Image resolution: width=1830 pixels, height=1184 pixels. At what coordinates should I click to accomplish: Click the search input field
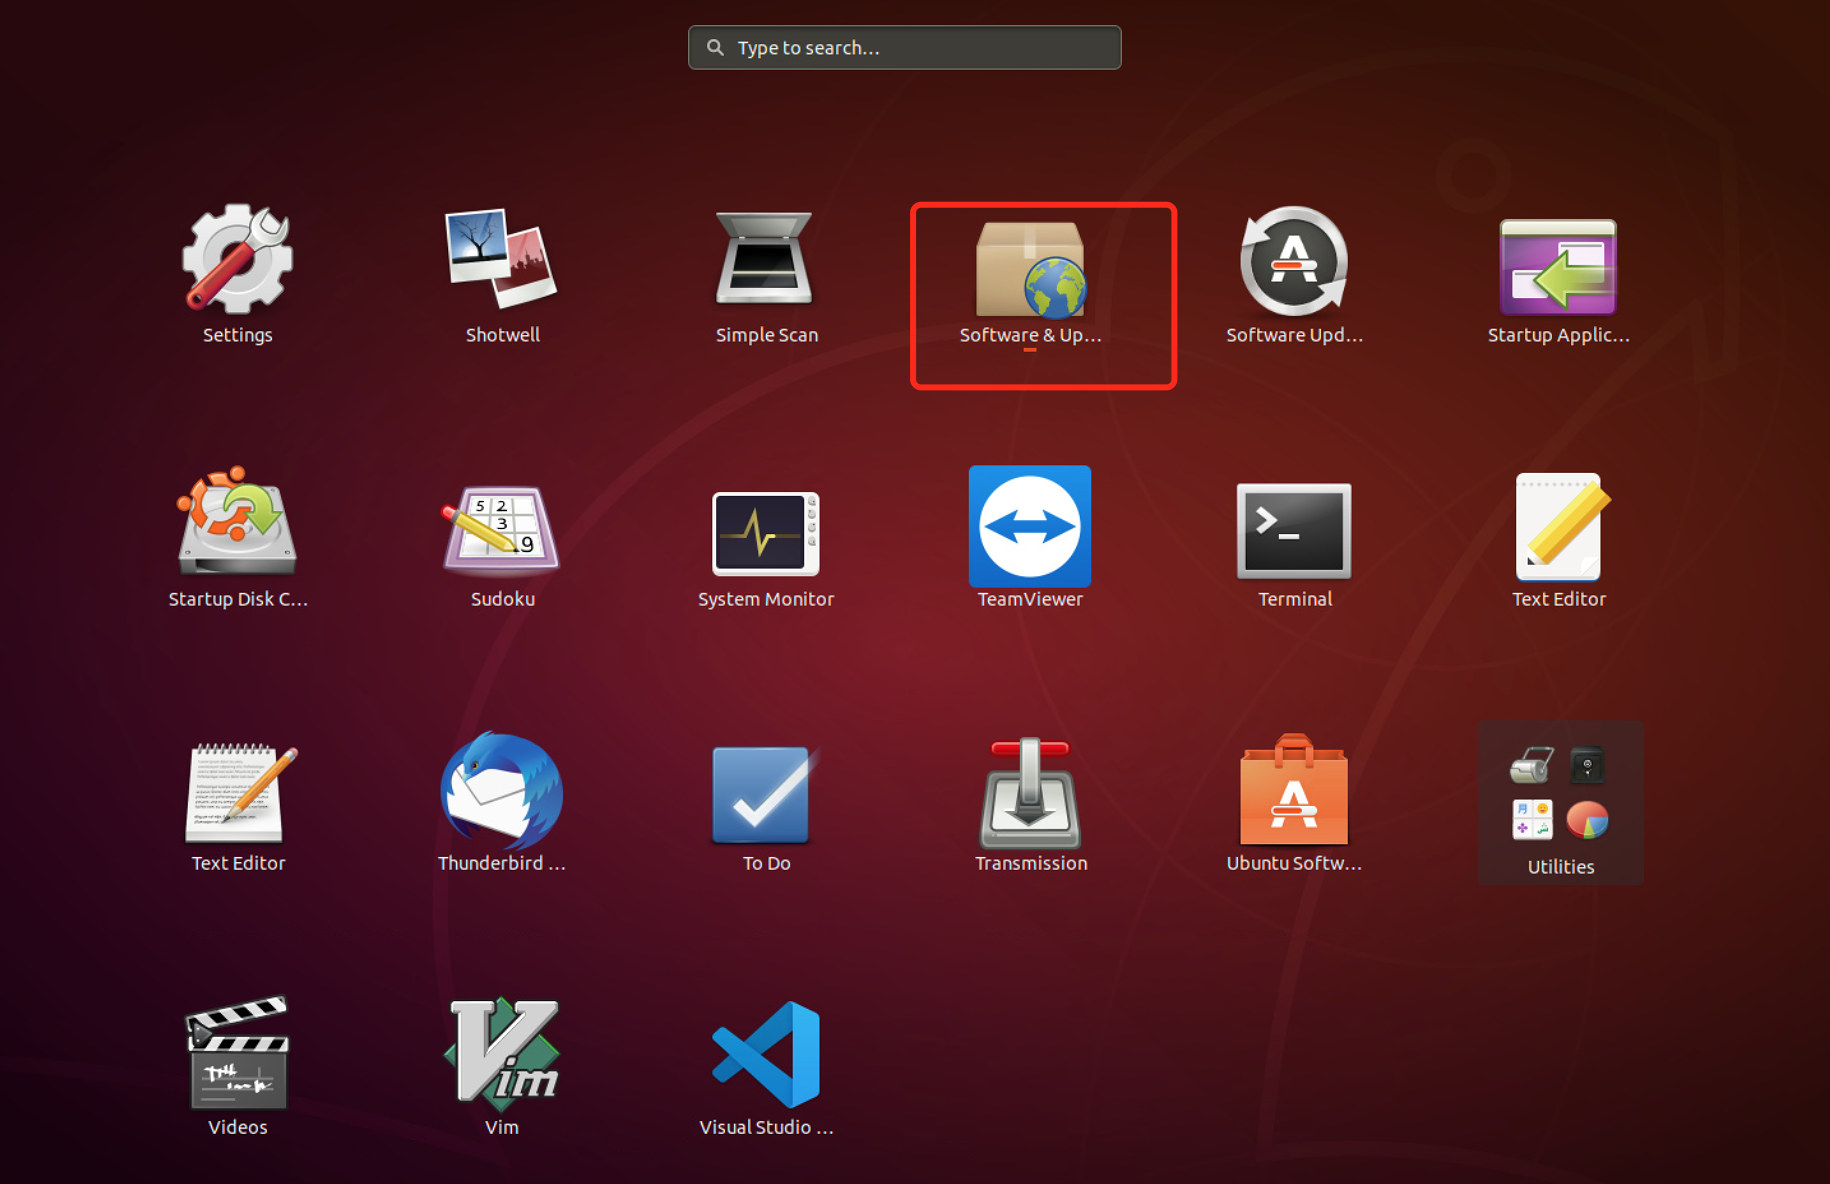(904, 47)
